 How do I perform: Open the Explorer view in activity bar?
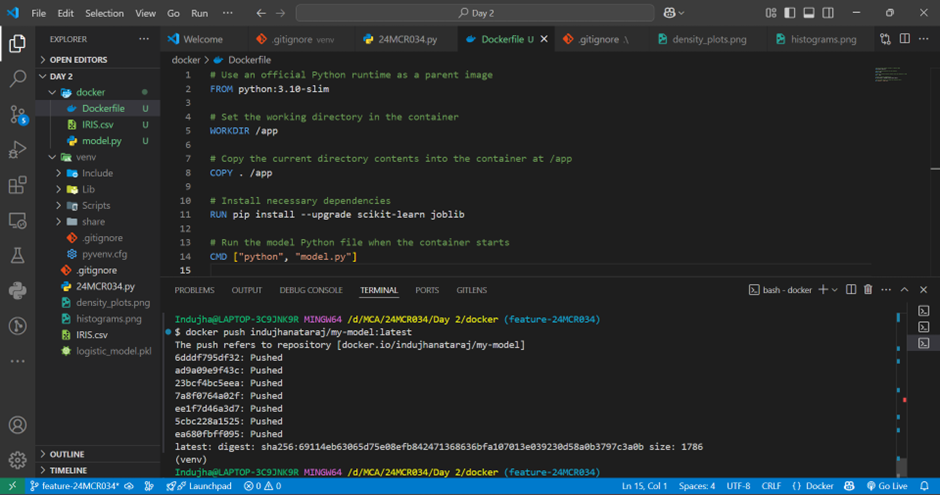[17, 43]
